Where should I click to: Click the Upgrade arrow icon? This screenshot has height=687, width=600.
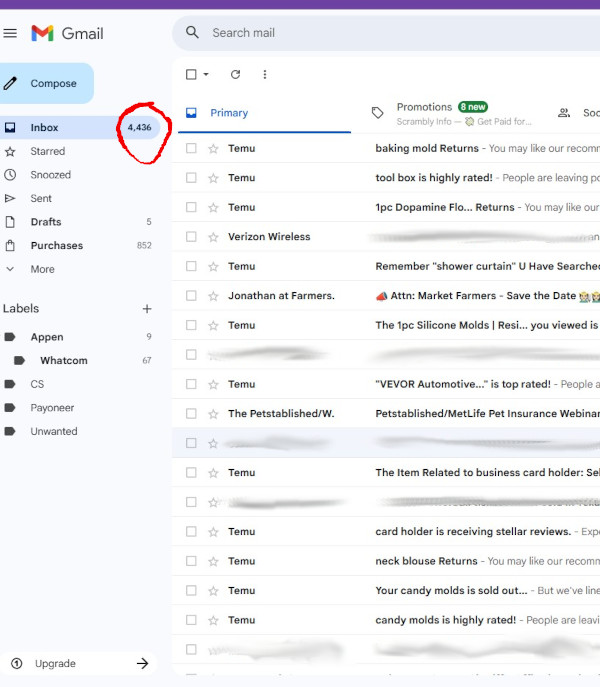142,663
